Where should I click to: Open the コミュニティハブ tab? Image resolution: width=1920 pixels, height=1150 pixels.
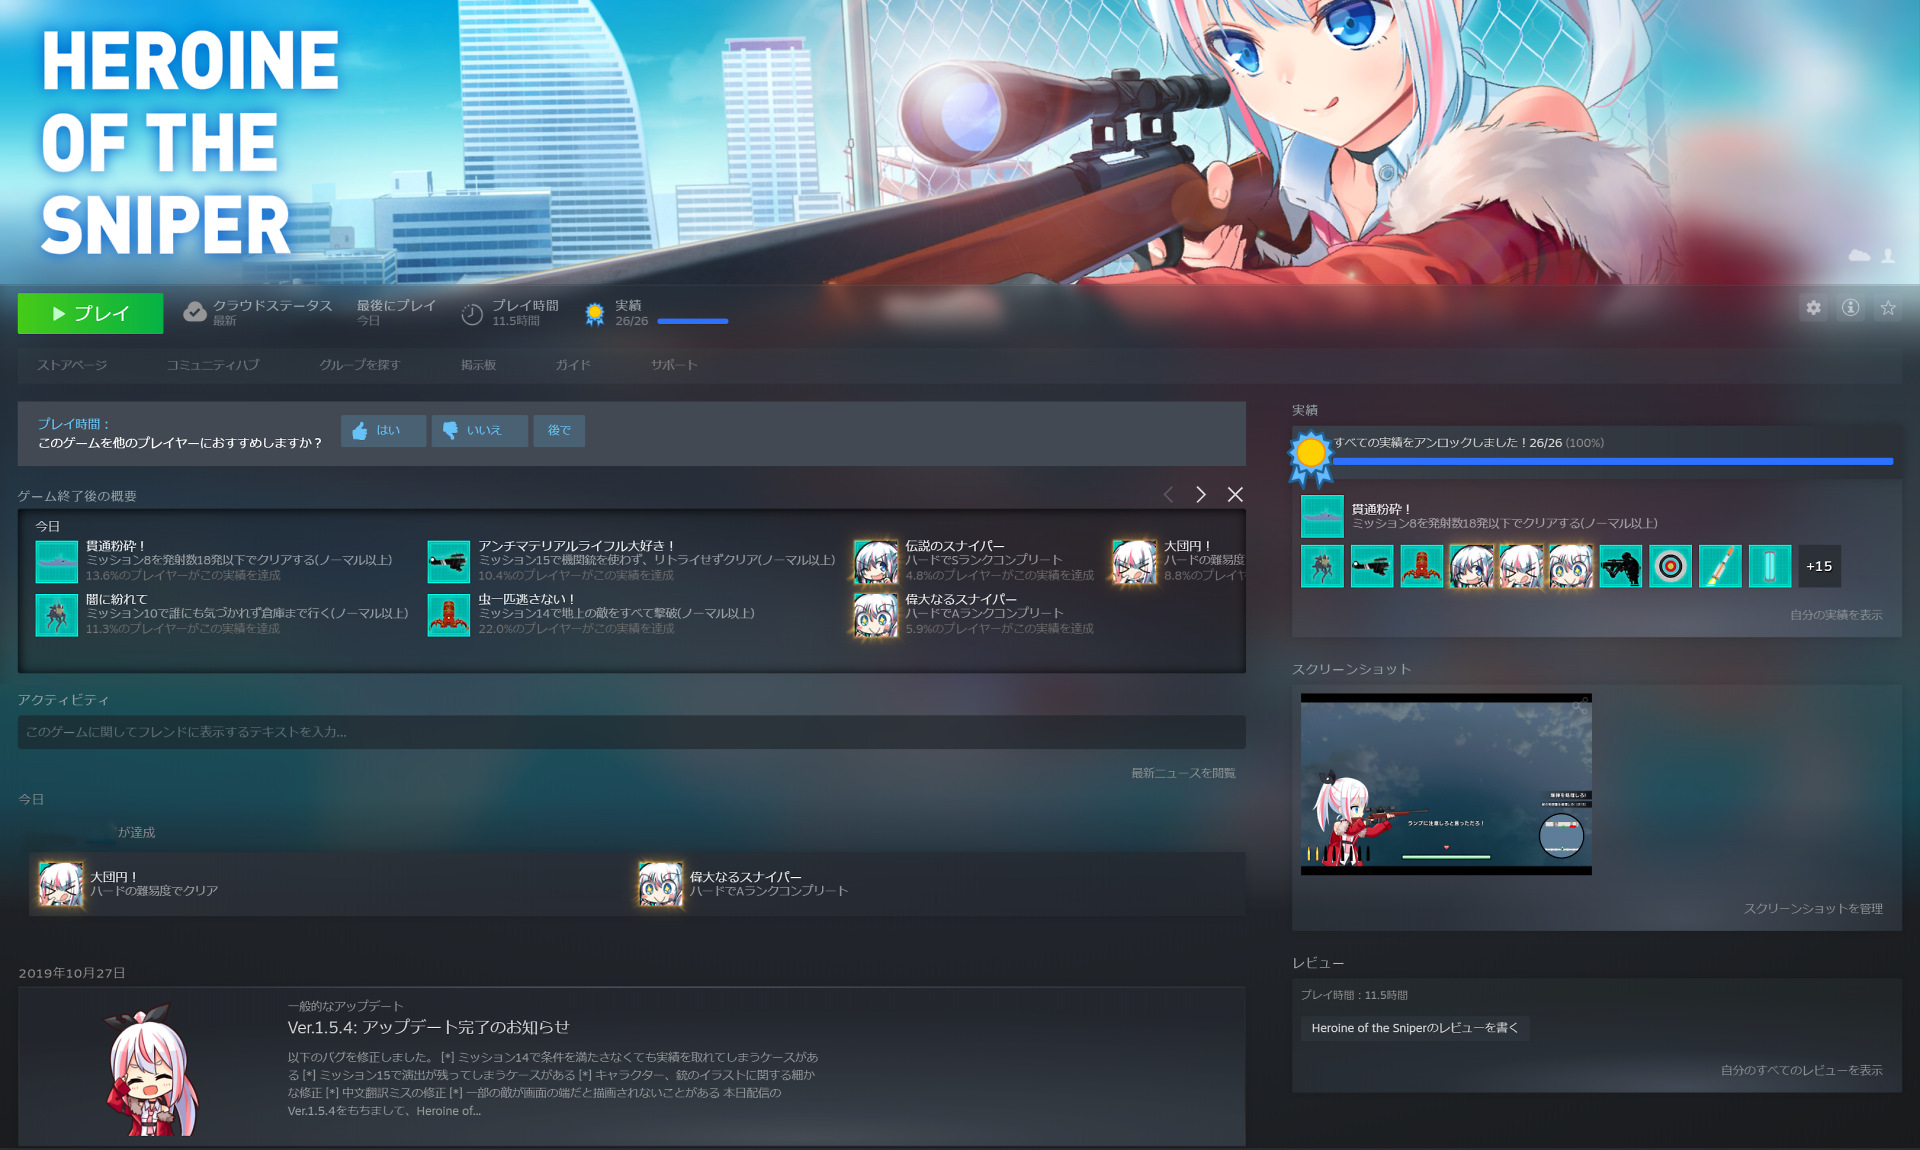coord(213,365)
